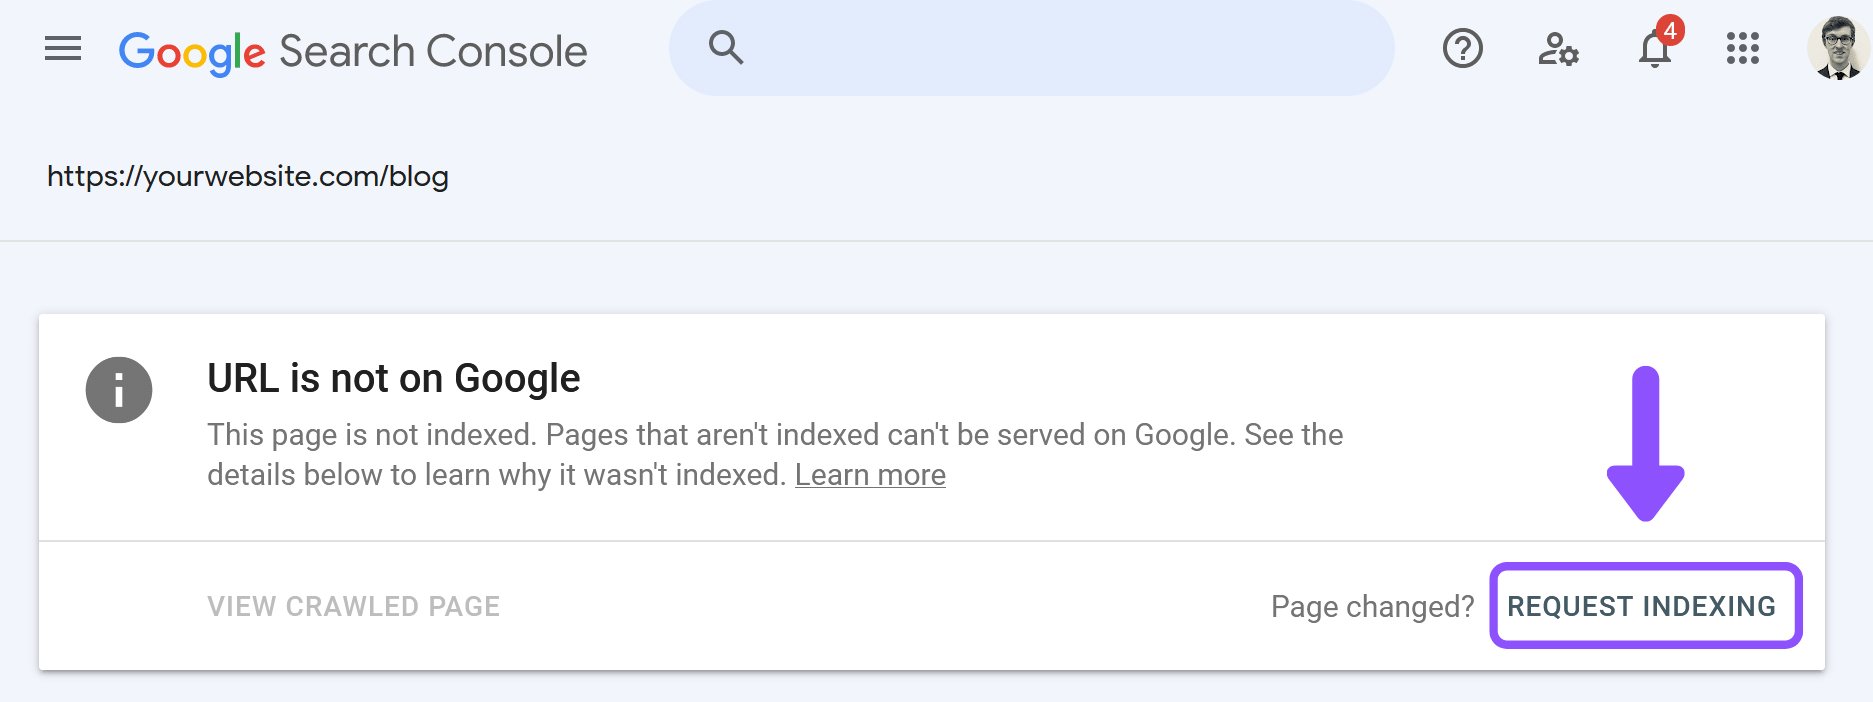Open the Learn more link

[x=870, y=475]
